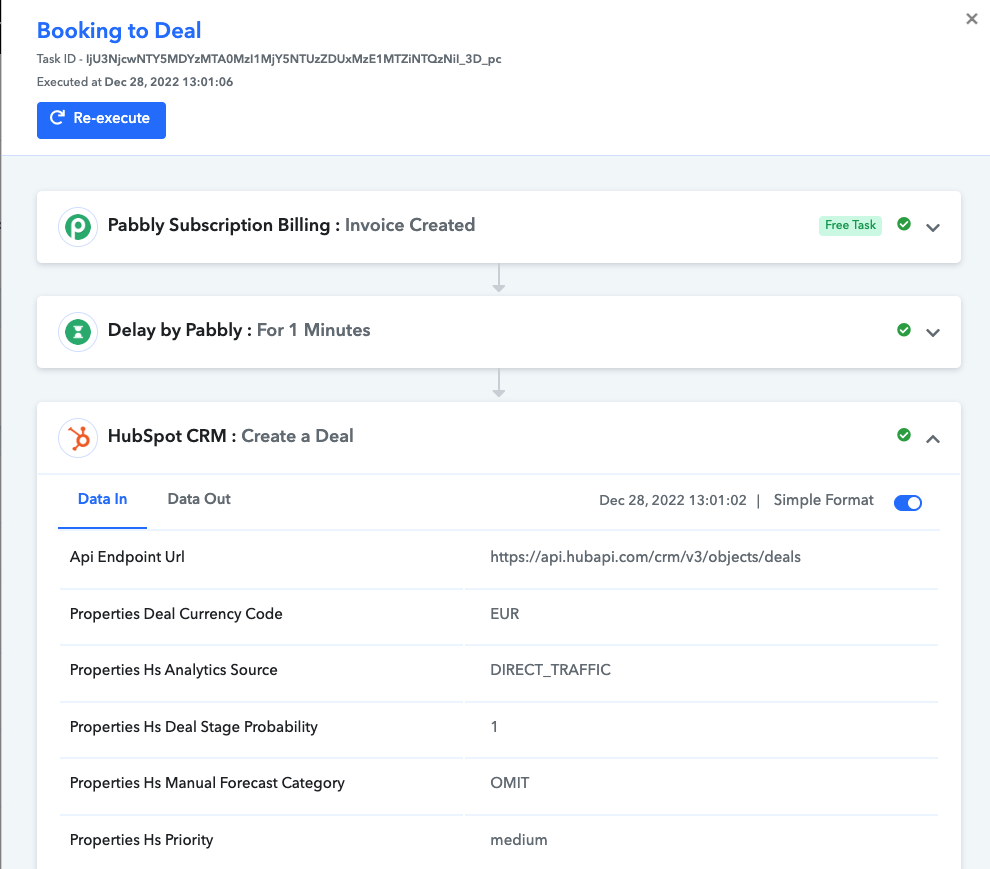The width and height of the screenshot is (990, 869).
Task: Click the Properties Hs Priority label
Action: [x=141, y=840]
